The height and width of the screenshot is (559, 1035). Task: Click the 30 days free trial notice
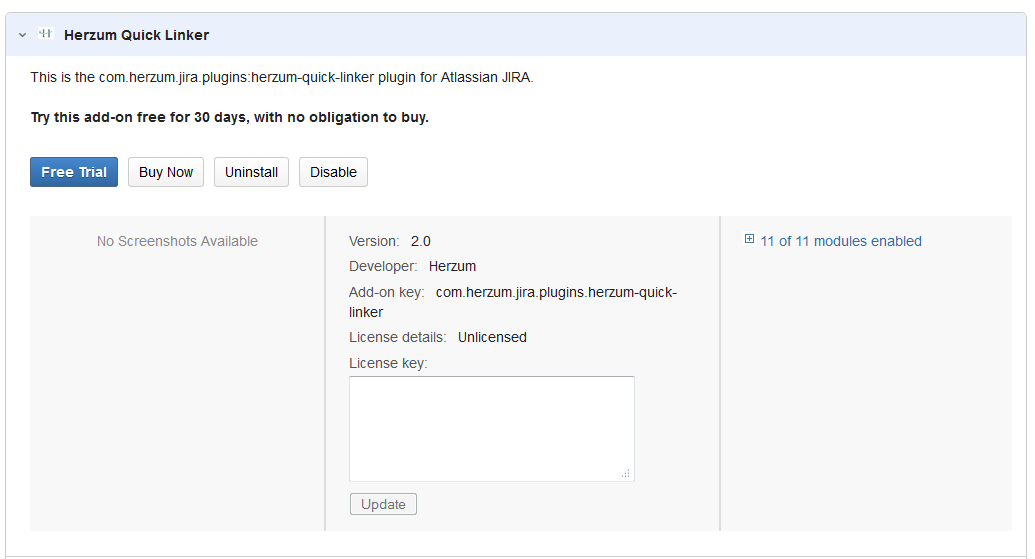pos(229,117)
